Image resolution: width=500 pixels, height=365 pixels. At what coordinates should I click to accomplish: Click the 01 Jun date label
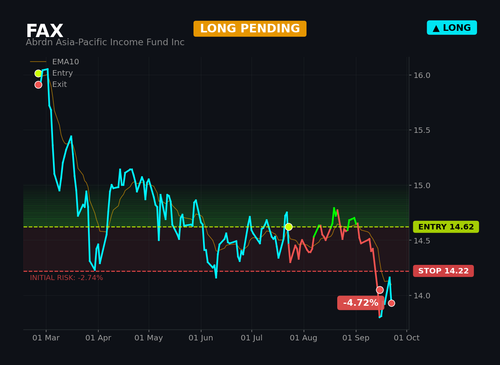[x=201, y=338]
